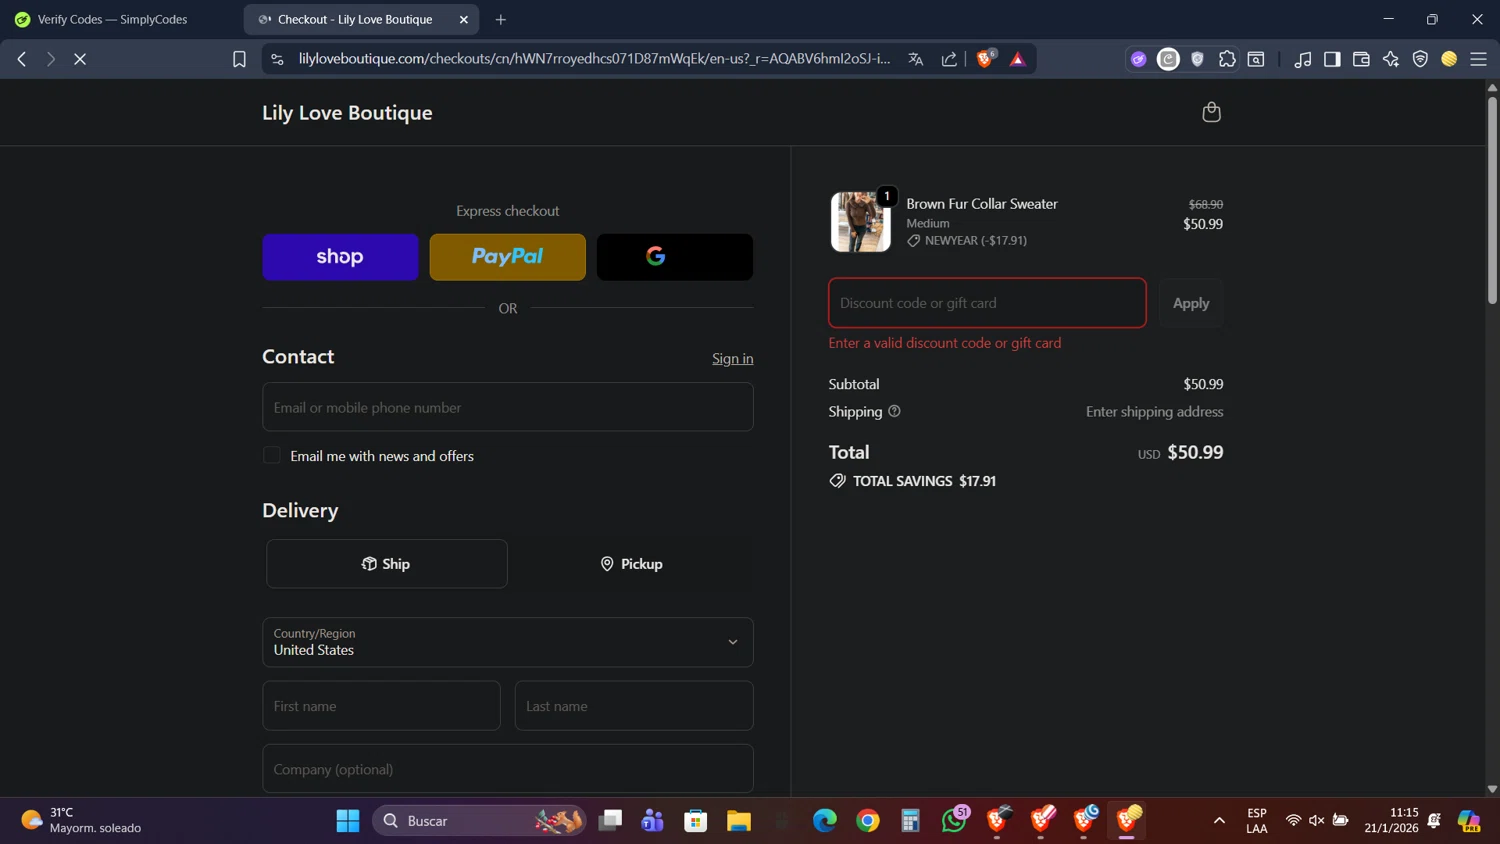Check 'Email me with news and offers'
The width and height of the screenshot is (1500, 844).
point(272,455)
